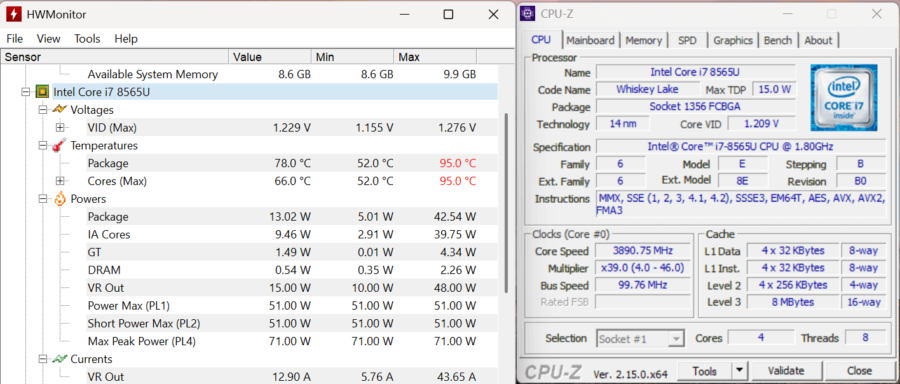Viewport: 900px width, 384px height.
Task: Collapse the Powers section
Action: [x=43, y=199]
